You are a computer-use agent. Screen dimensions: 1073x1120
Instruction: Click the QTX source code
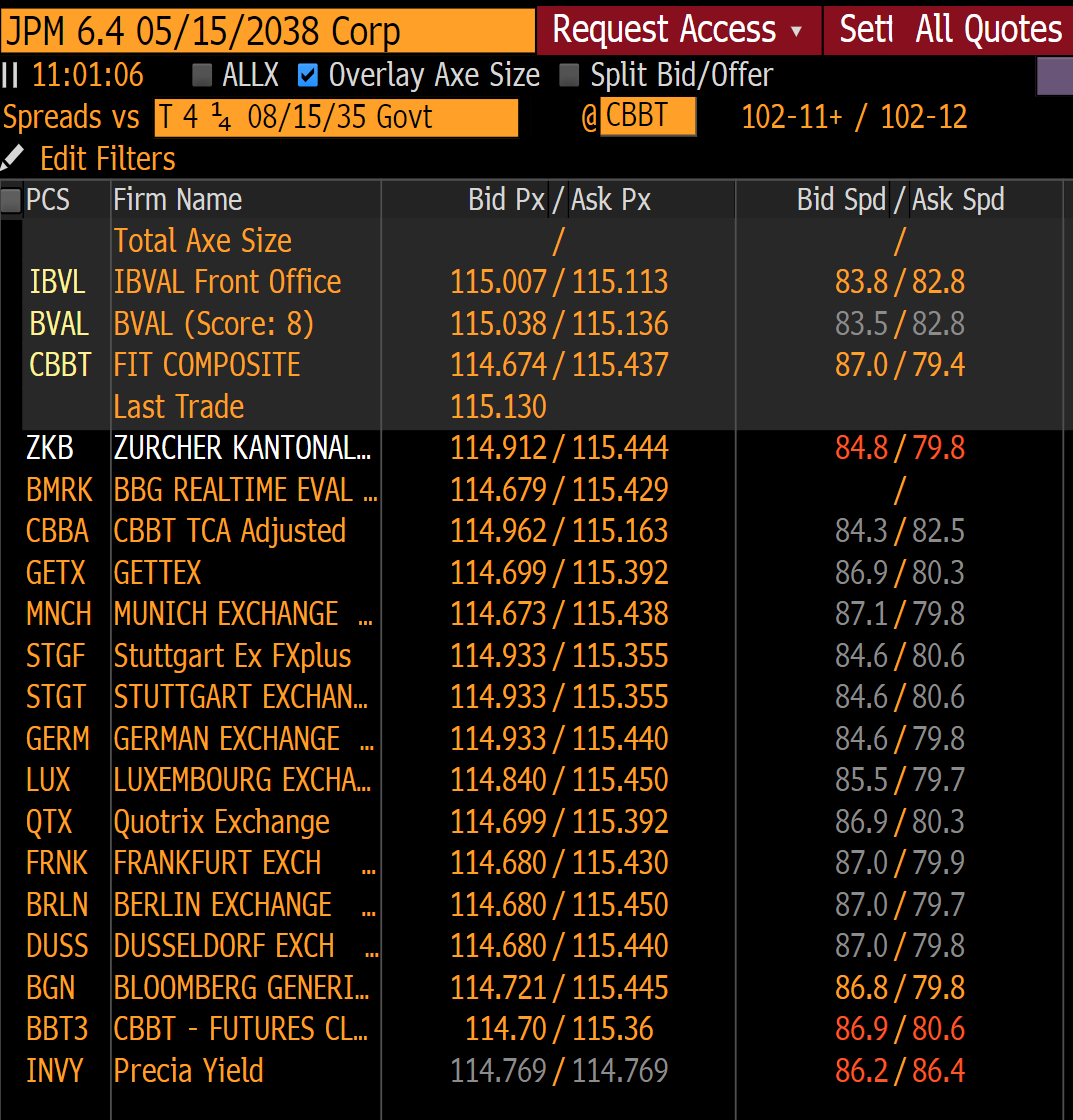point(49,821)
